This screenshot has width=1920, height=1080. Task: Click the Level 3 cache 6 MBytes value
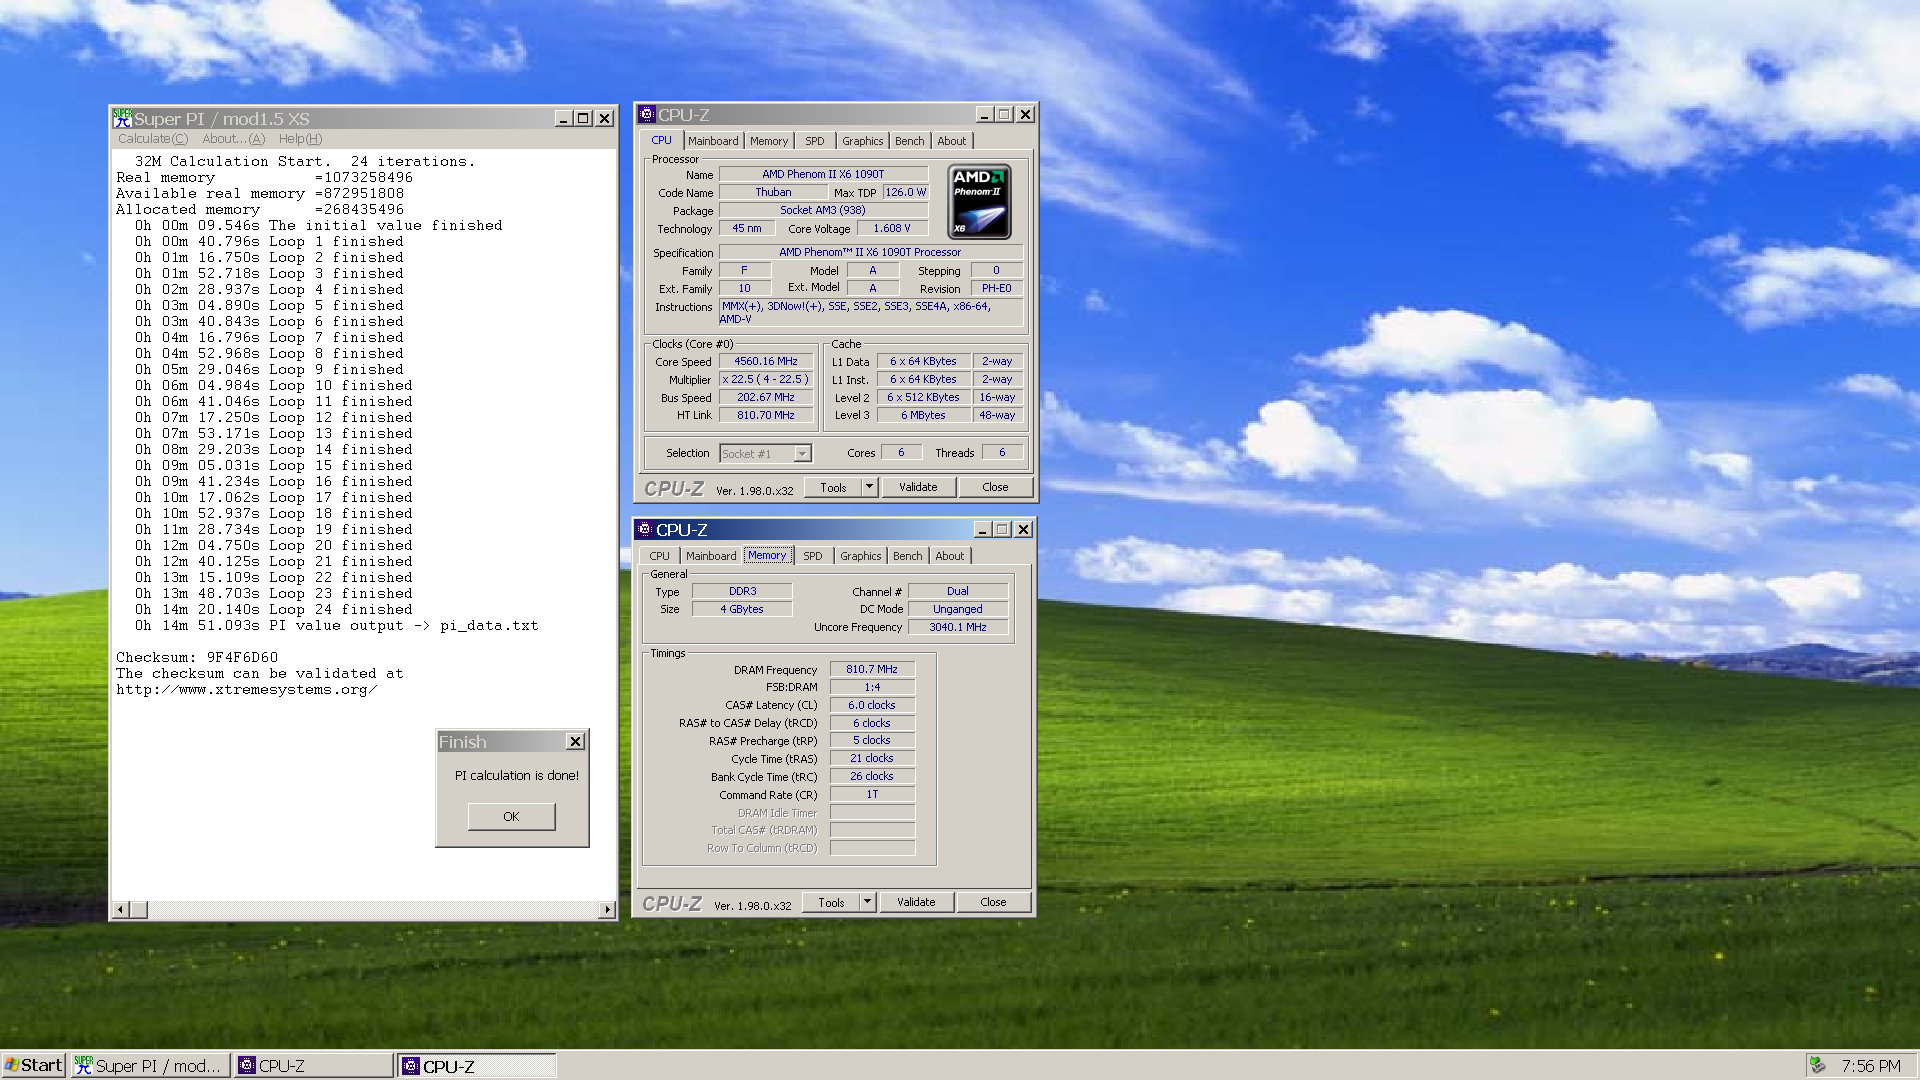(923, 416)
